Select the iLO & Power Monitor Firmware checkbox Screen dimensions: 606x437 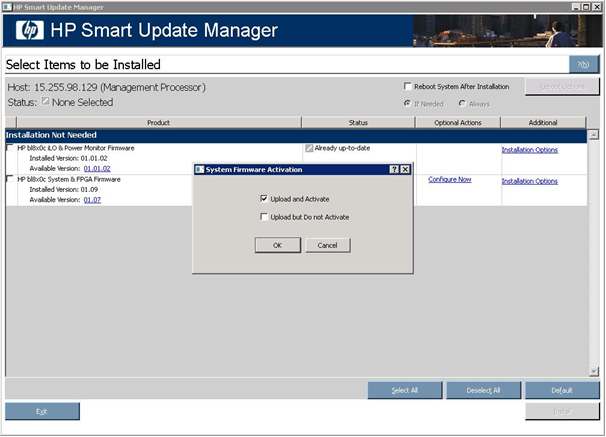pyautogui.click(x=10, y=148)
